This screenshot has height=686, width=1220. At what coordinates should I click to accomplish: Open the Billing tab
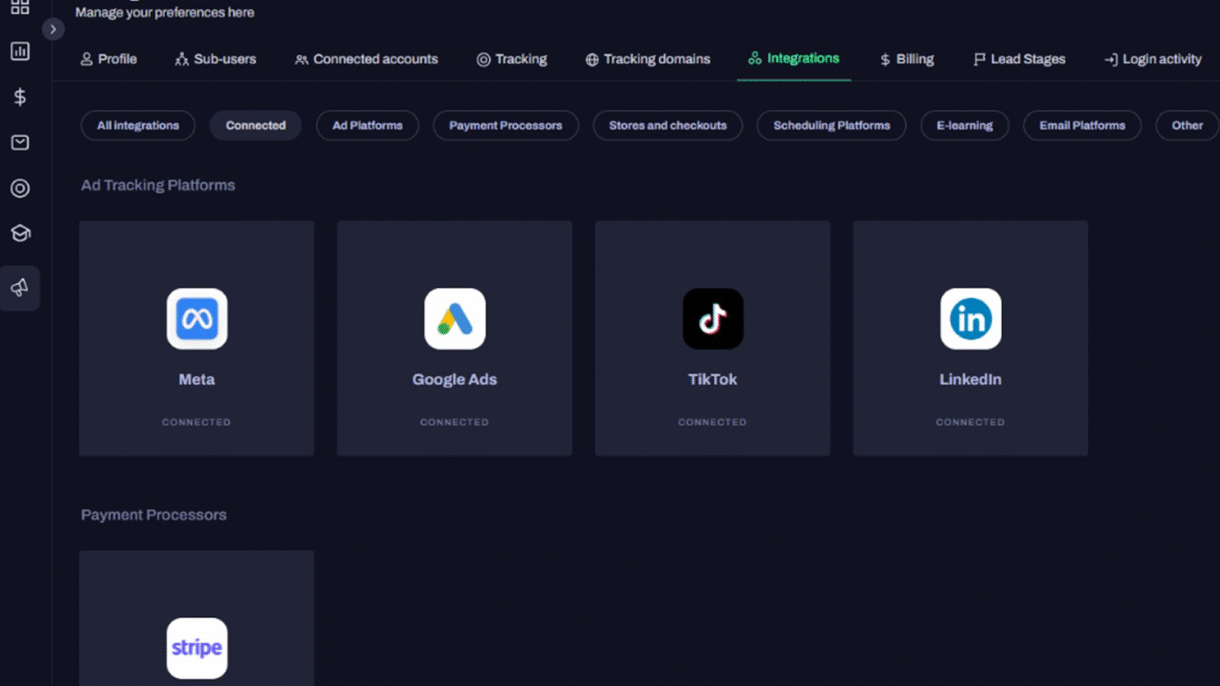pos(907,59)
